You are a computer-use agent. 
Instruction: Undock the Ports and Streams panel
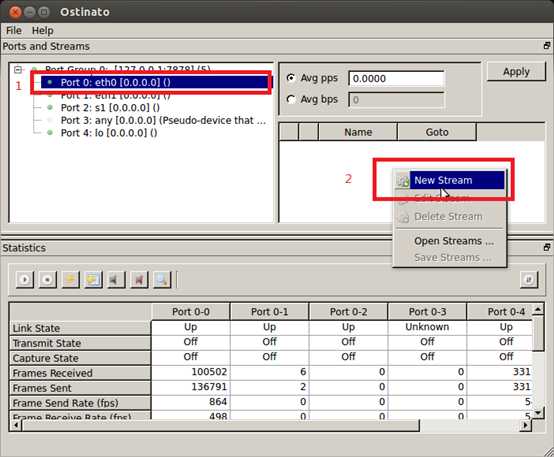point(547,46)
